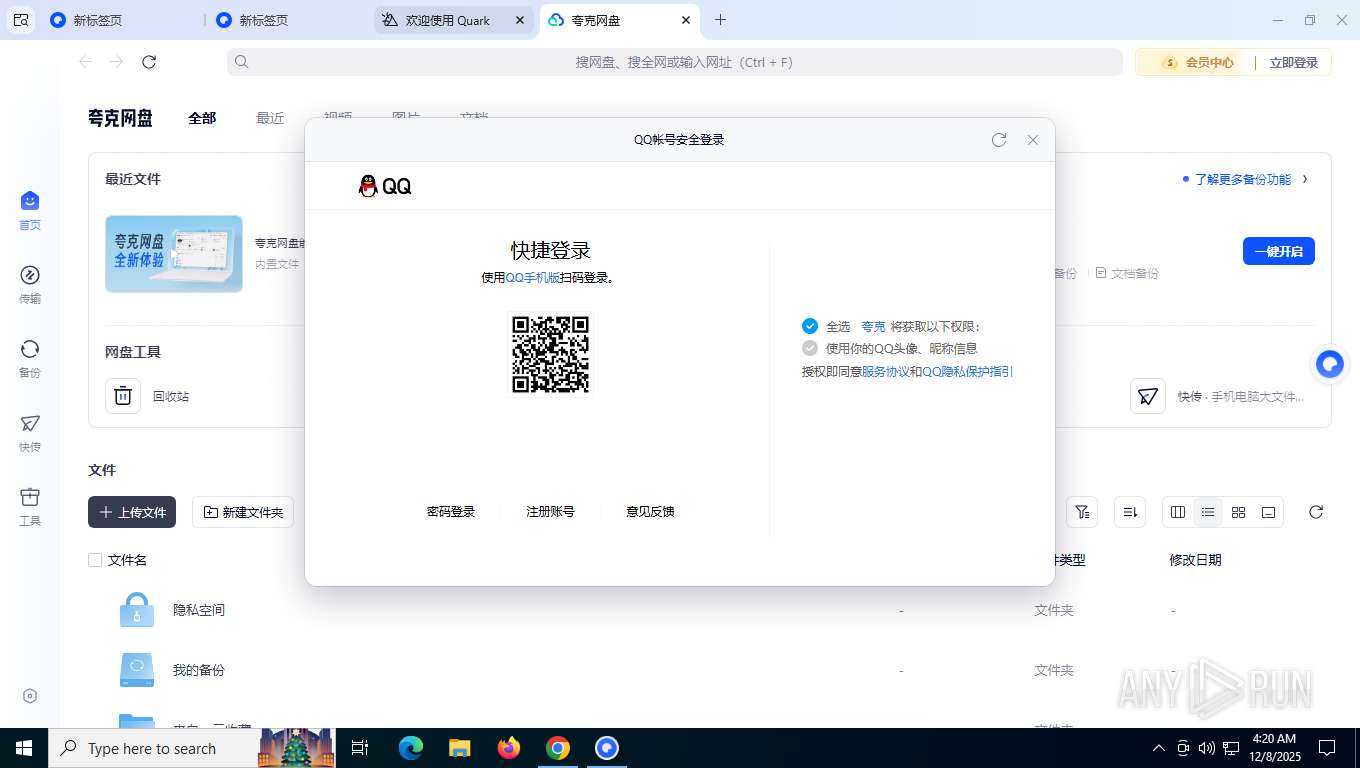The height and width of the screenshot is (768, 1360).
Task: Expand the 了解更多备份功能 chevron
Action: [1305, 180]
